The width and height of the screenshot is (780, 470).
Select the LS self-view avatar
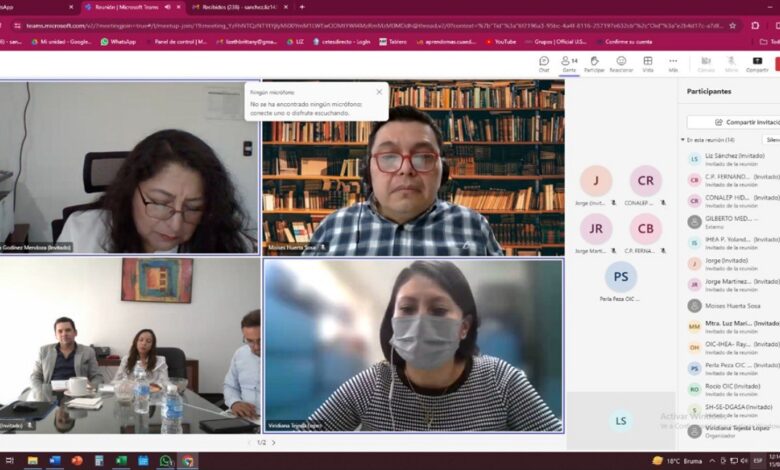point(621,421)
